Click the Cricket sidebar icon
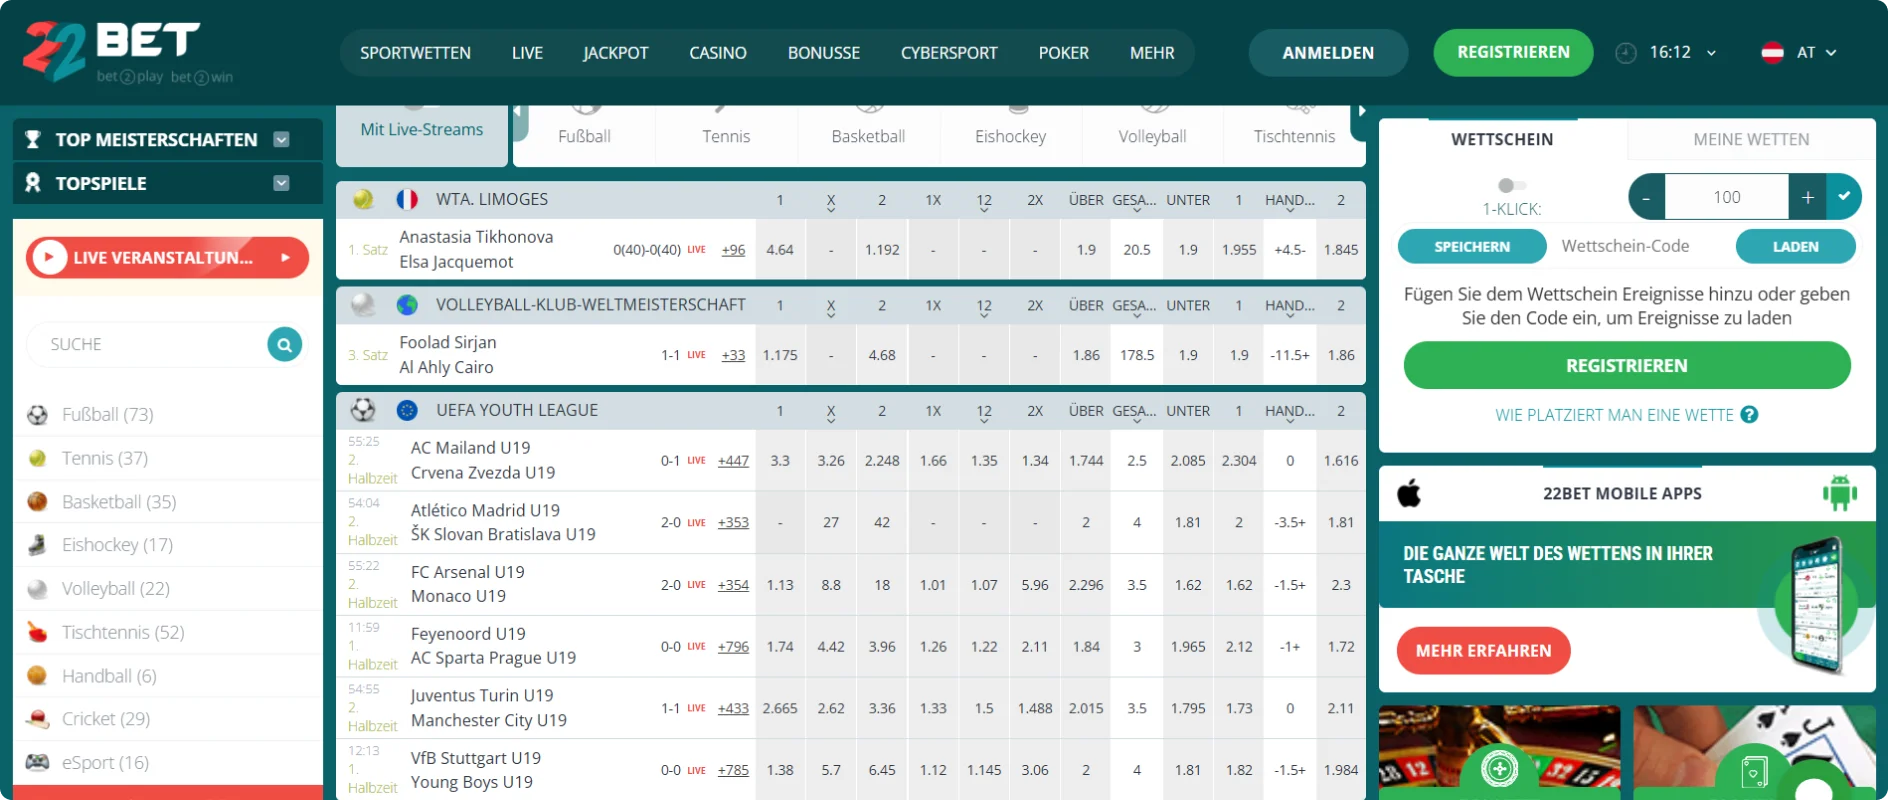The width and height of the screenshot is (1888, 800). [37, 719]
